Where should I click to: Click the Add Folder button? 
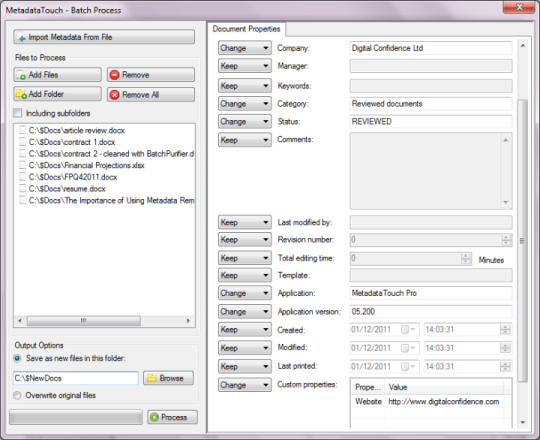tap(58, 94)
